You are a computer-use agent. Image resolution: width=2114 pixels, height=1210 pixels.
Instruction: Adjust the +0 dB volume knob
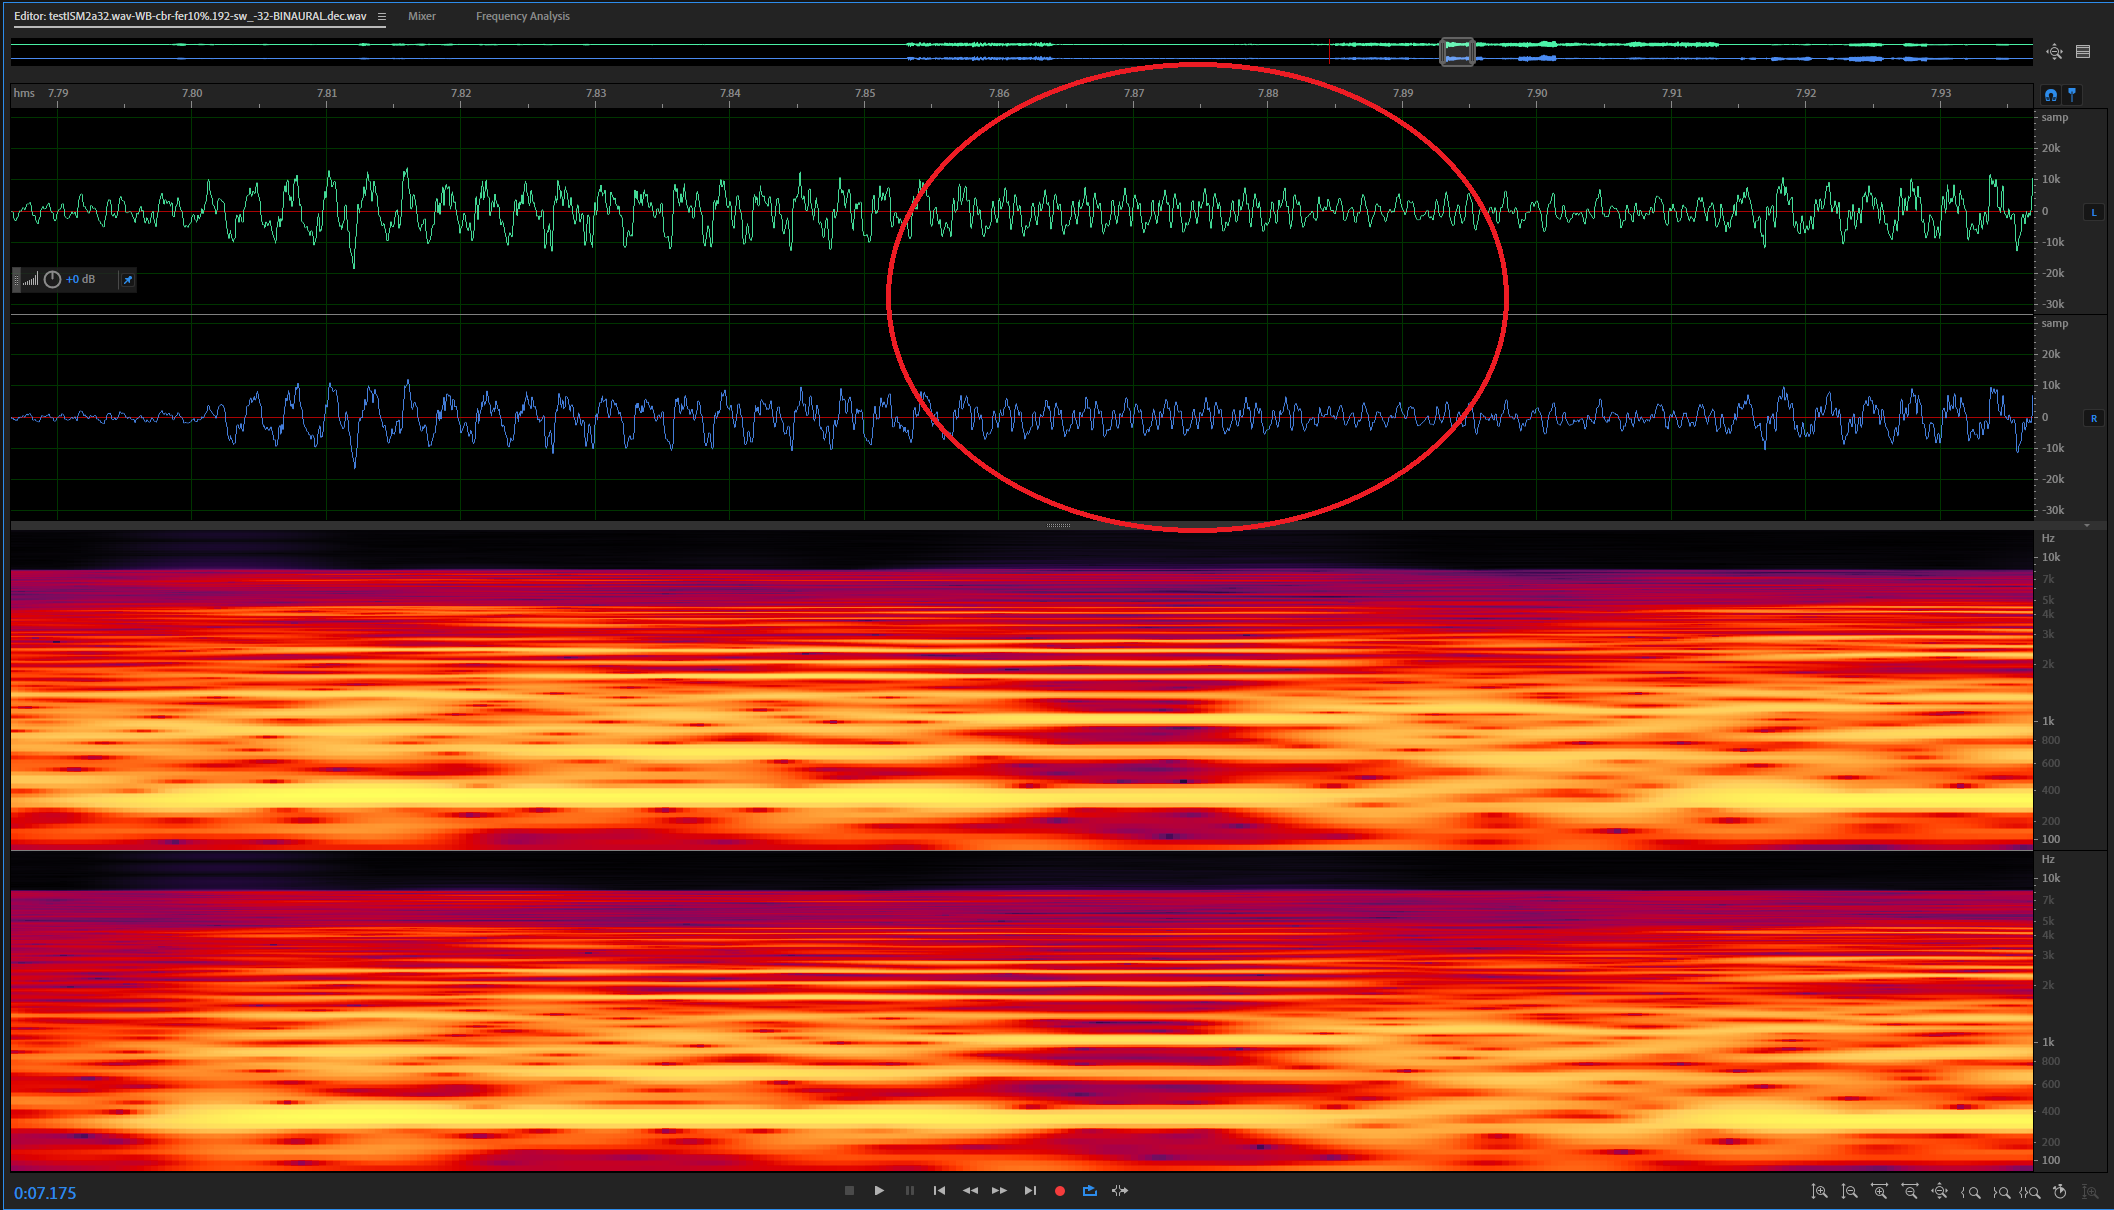53,280
